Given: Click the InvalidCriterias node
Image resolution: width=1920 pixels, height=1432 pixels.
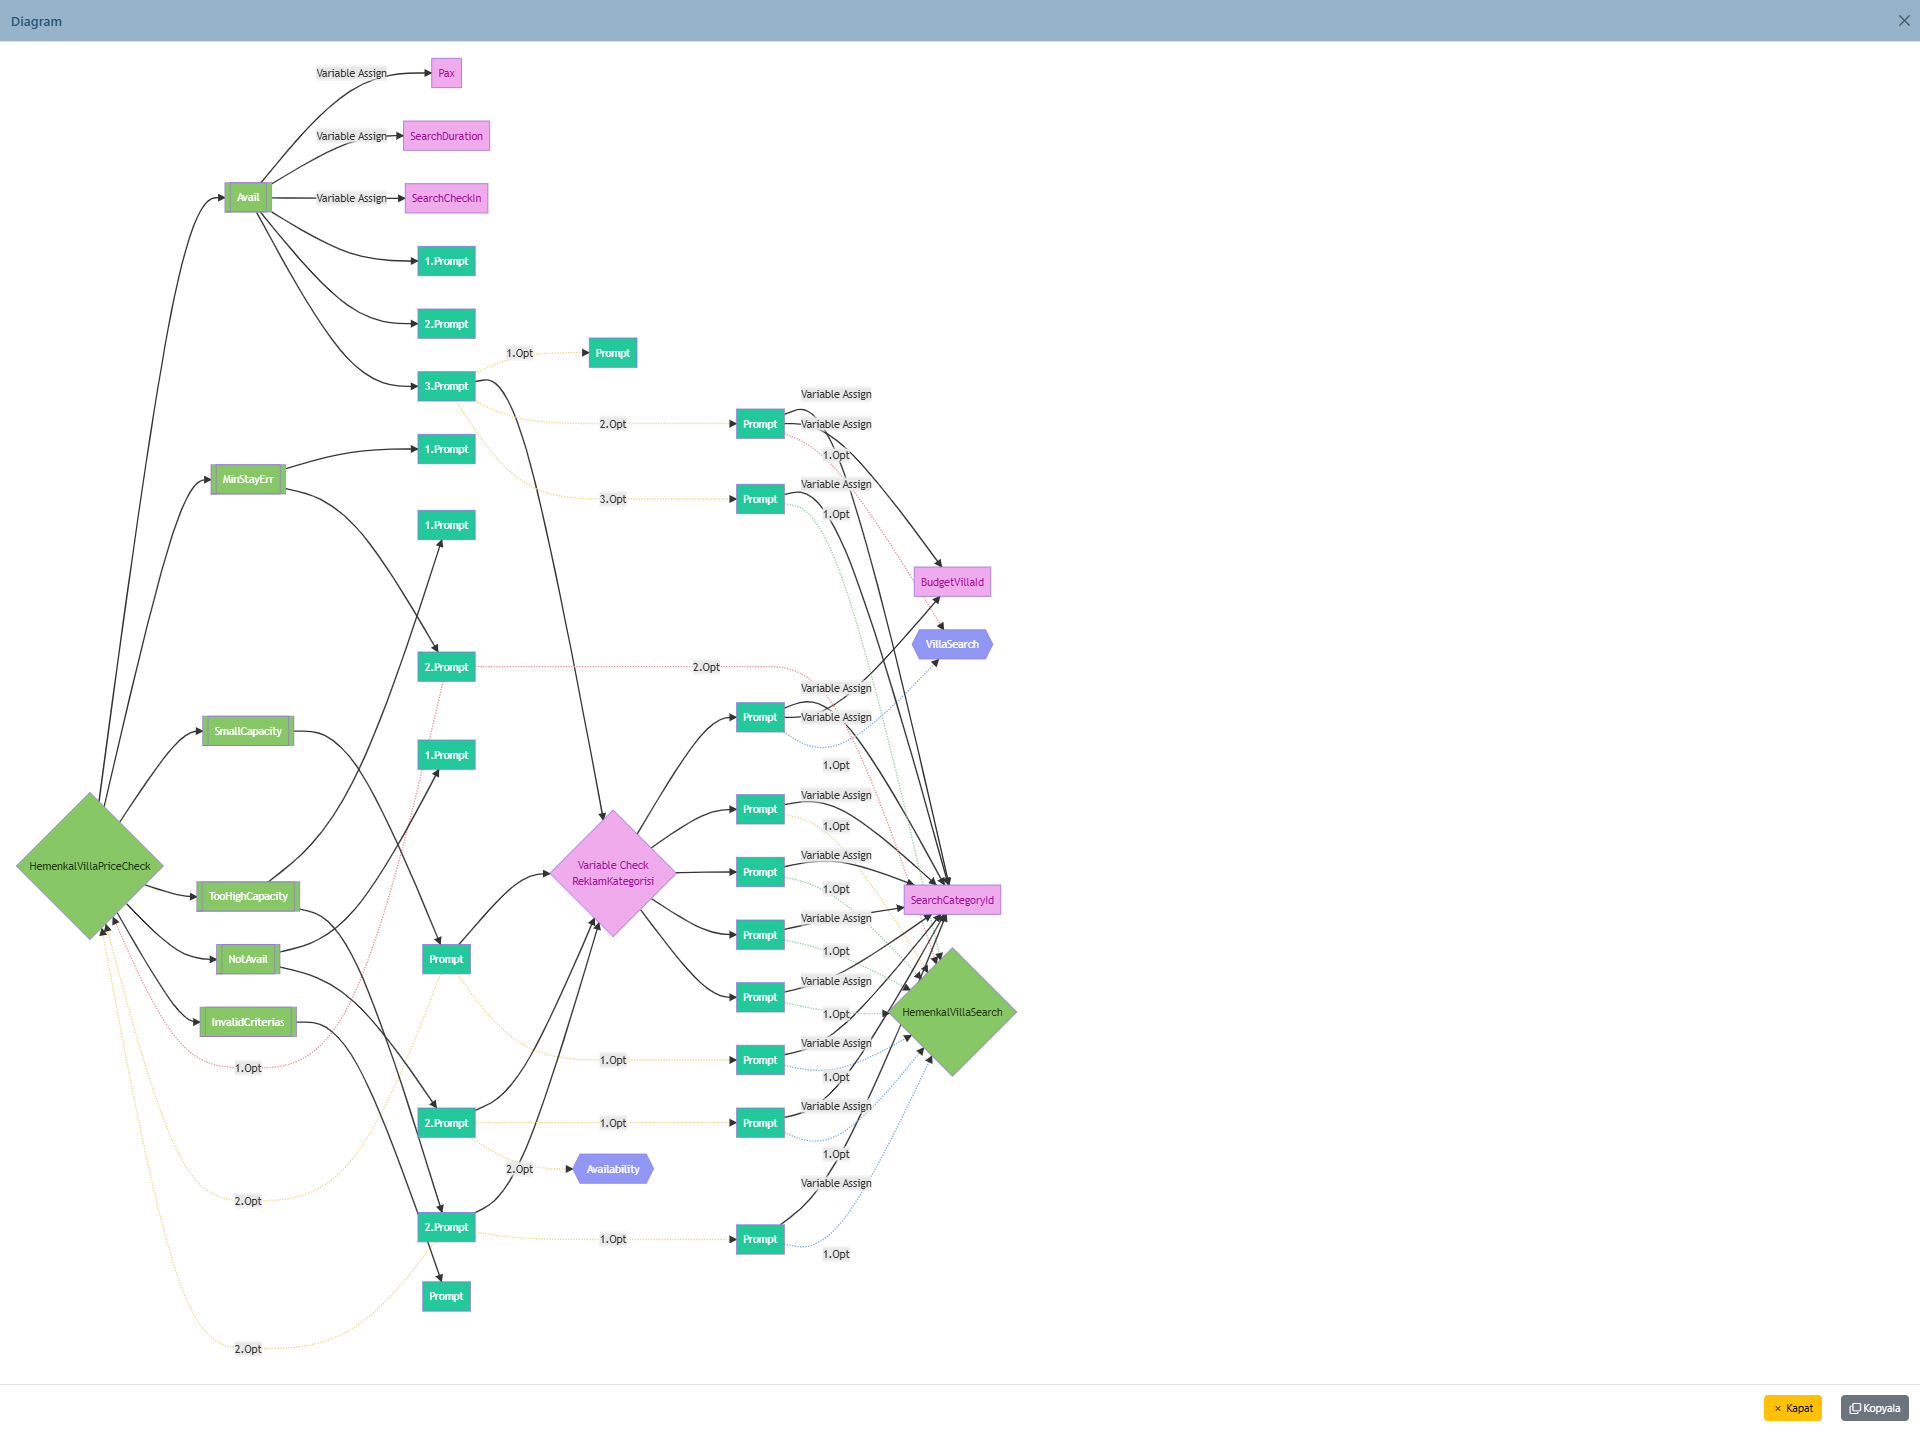Looking at the screenshot, I should [248, 1022].
